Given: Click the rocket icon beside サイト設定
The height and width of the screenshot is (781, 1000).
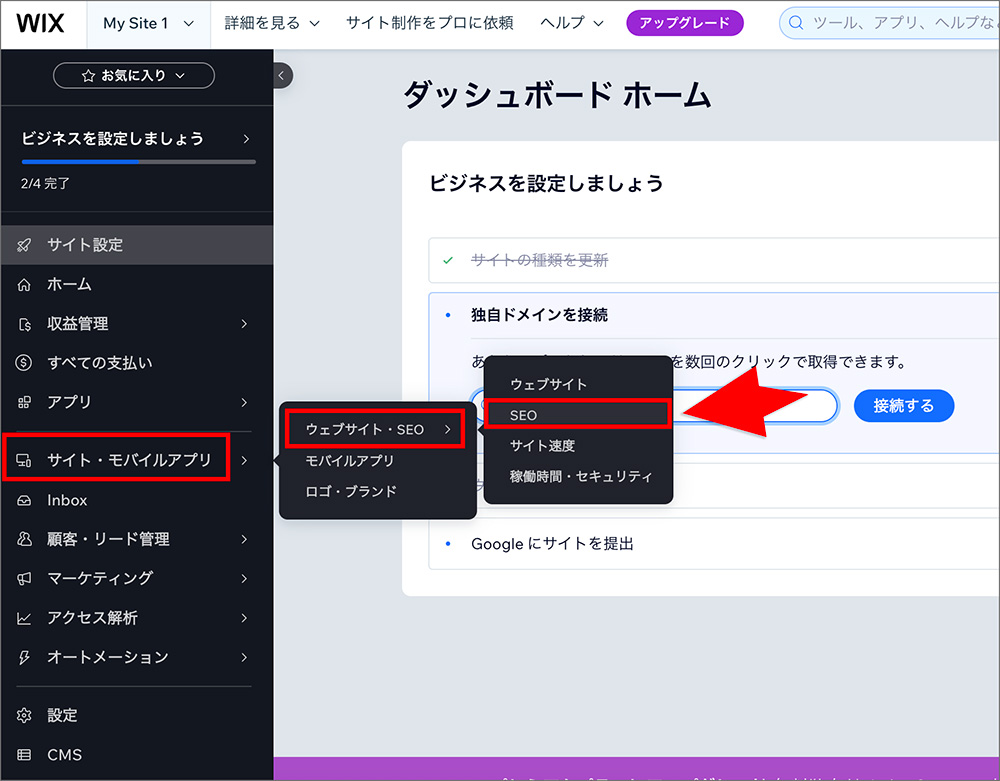Looking at the screenshot, I should [24, 245].
